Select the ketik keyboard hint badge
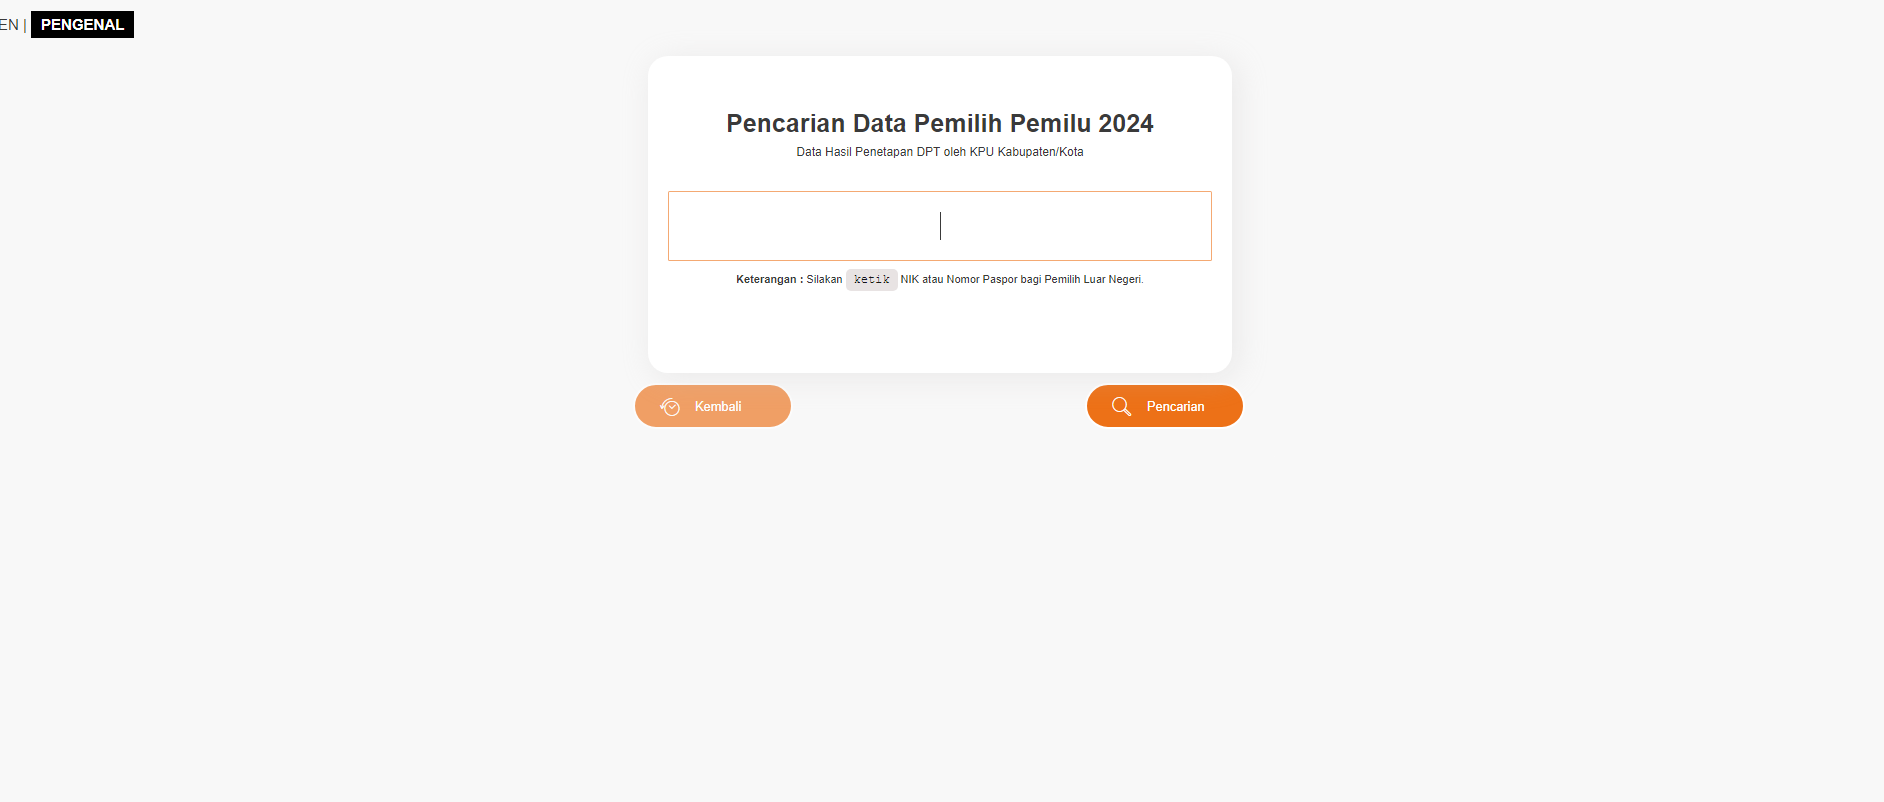This screenshot has width=1884, height=802. (x=871, y=280)
